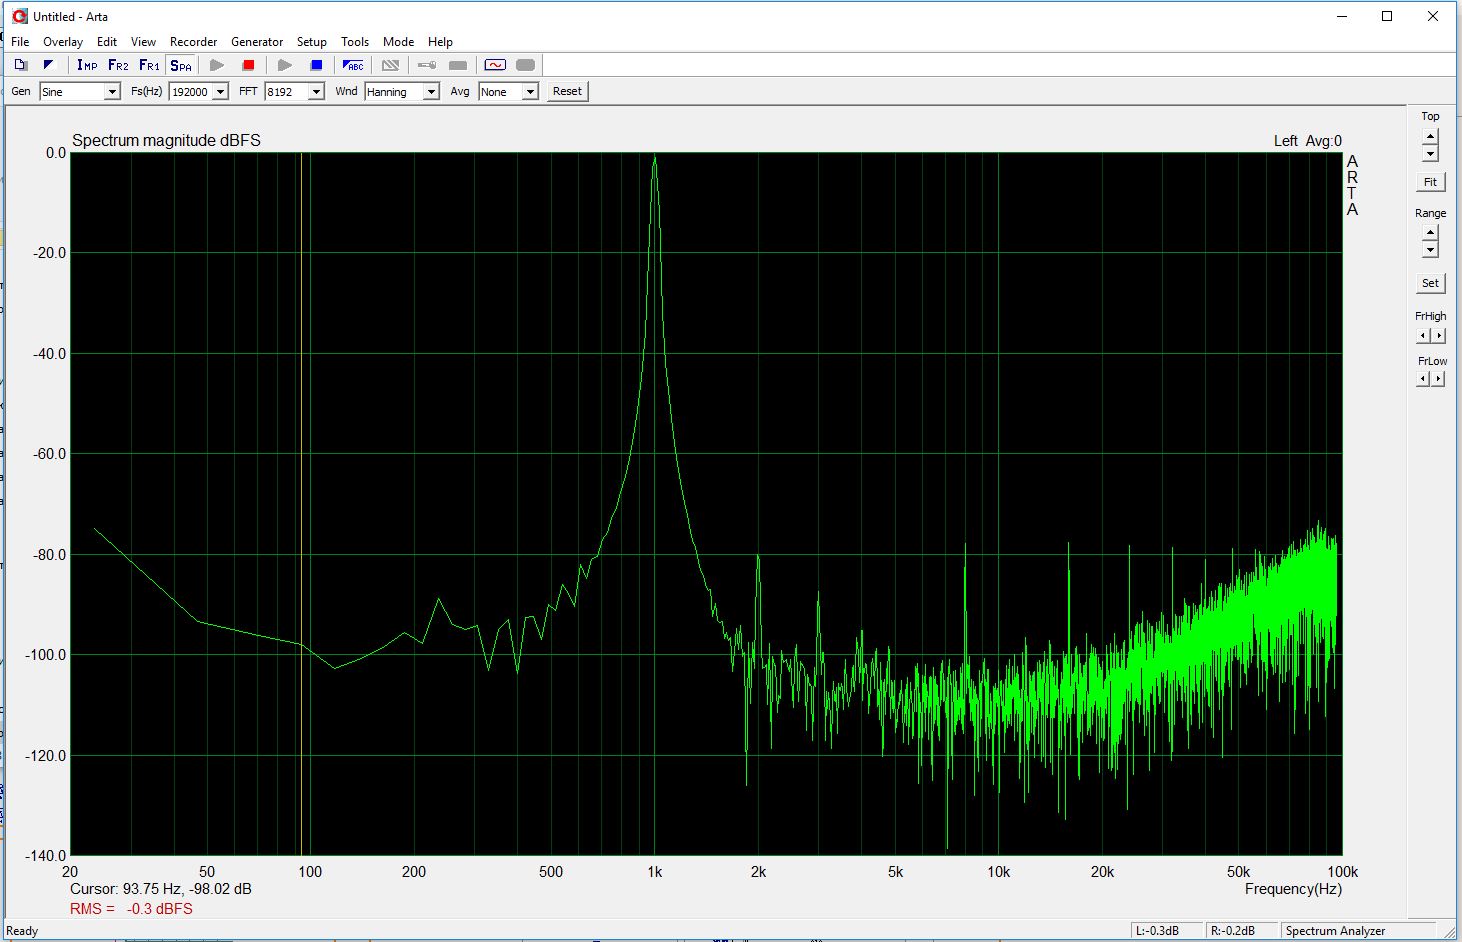
Task: Choose a window from the Wnd dropdown
Action: [x=431, y=92]
